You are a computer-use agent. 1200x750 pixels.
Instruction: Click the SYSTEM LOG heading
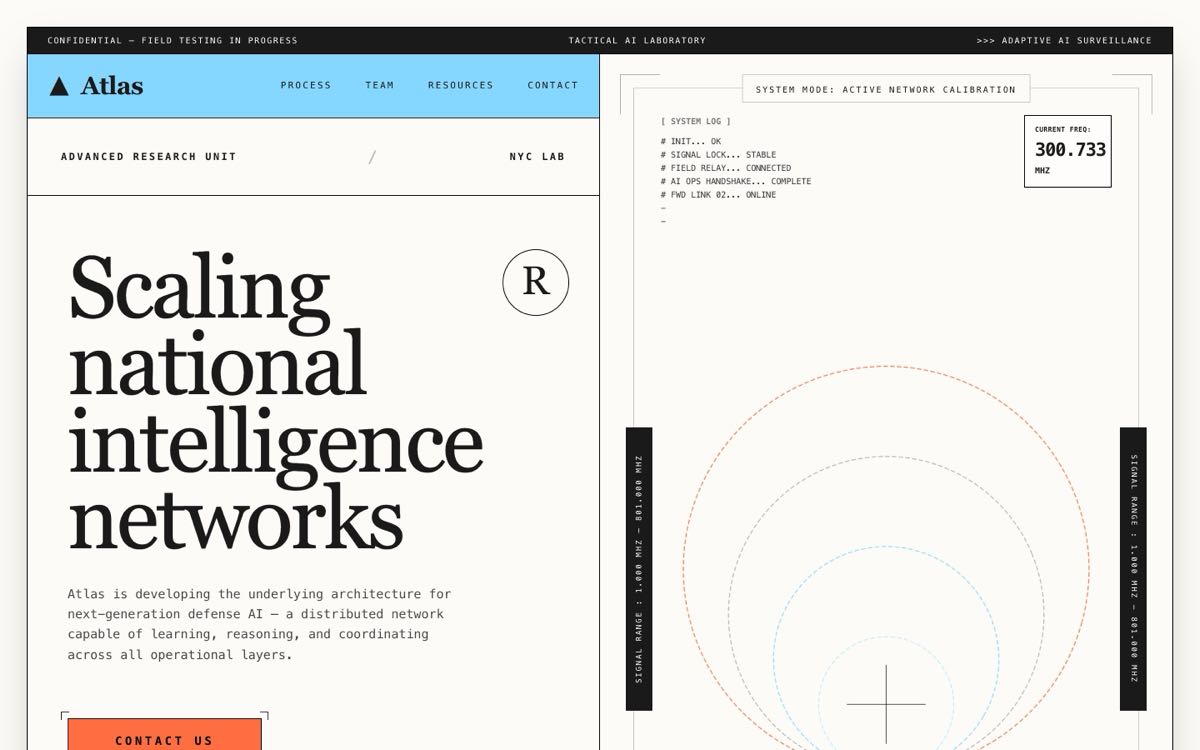(696, 121)
